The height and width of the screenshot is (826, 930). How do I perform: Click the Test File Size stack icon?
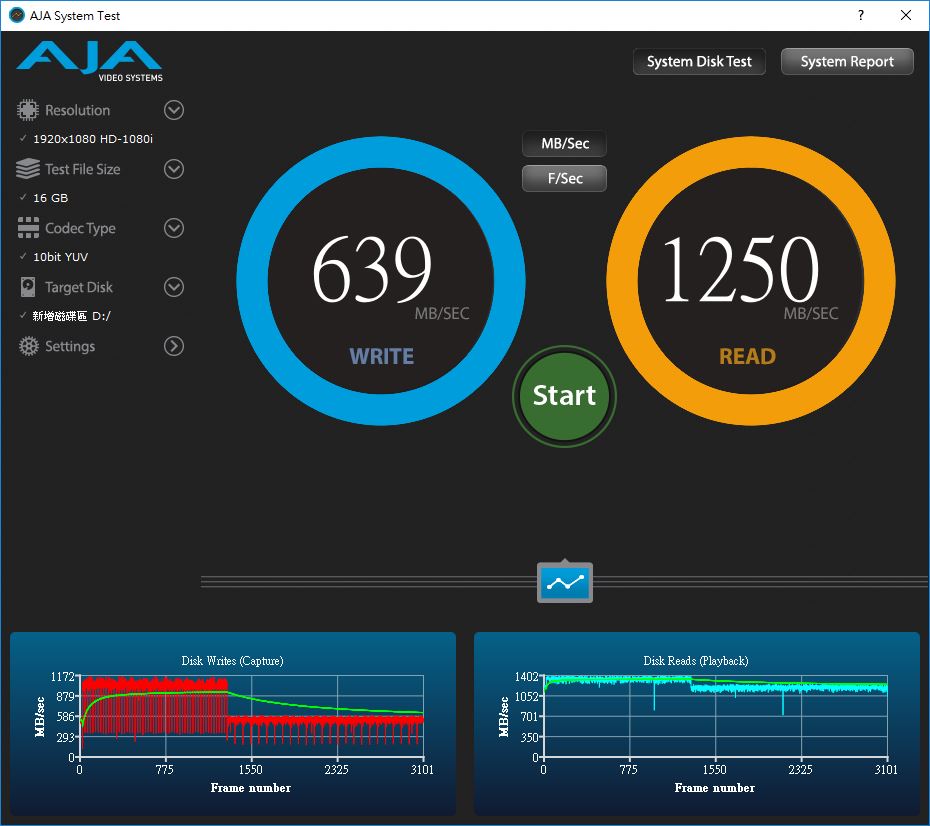click(x=27, y=169)
